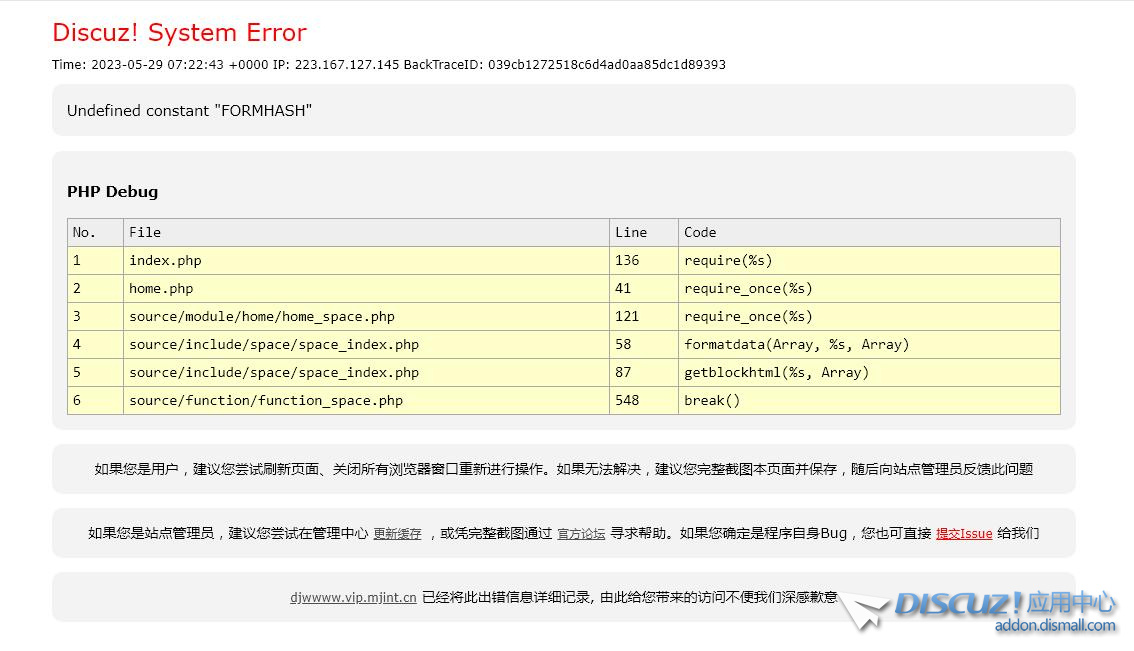
Task: Select the index.php file cell
Action: pyautogui.click(x=165, y=260)
